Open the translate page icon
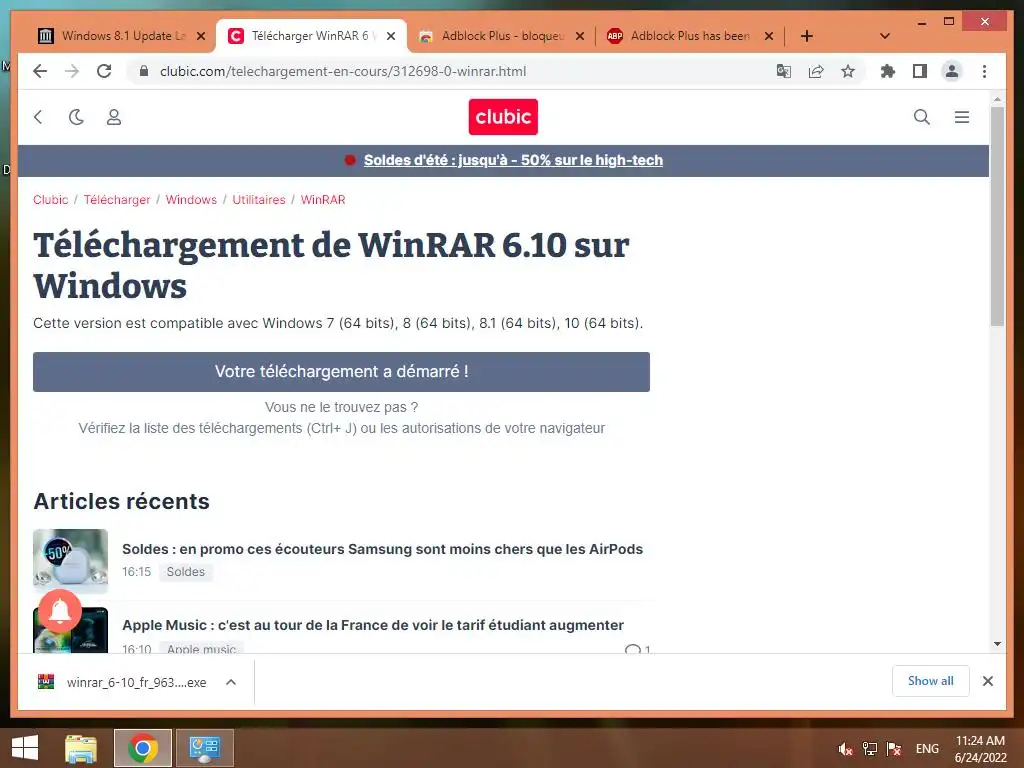Screen dimensions: 1024x768 coord(784,71)
